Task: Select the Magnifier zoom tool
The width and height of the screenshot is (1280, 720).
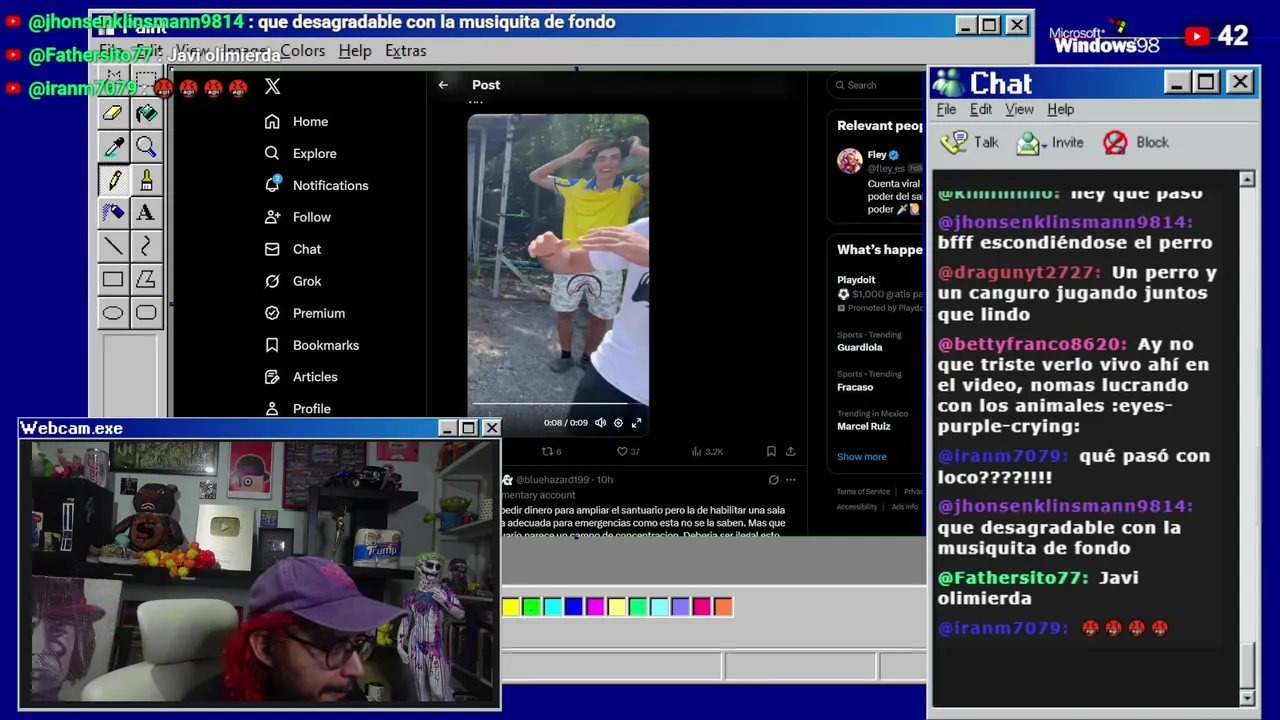Action: click(x=146, y=147)
